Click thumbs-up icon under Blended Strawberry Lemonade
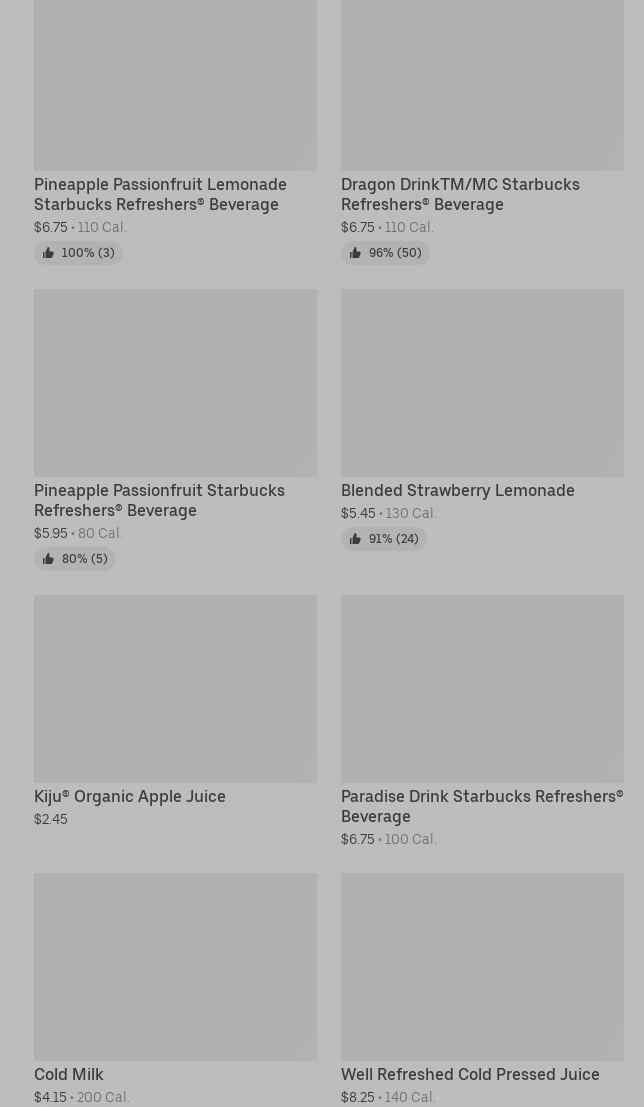 [355, 539]
